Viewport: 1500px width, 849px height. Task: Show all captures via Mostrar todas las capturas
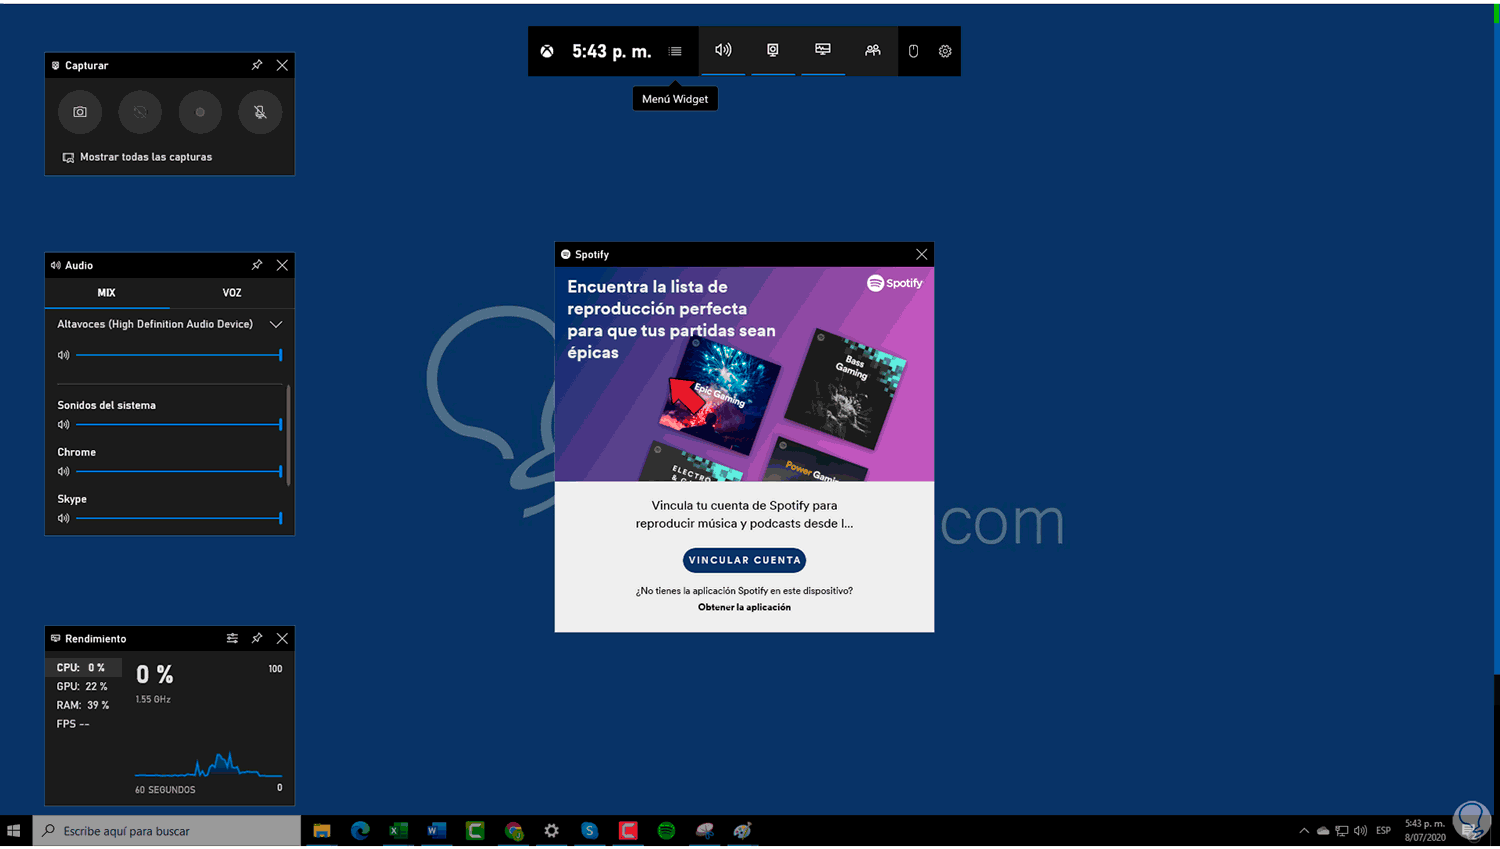137,157
